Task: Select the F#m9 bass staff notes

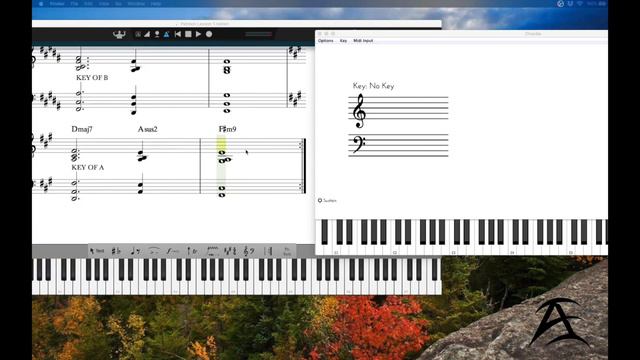Action: [222, 191]
